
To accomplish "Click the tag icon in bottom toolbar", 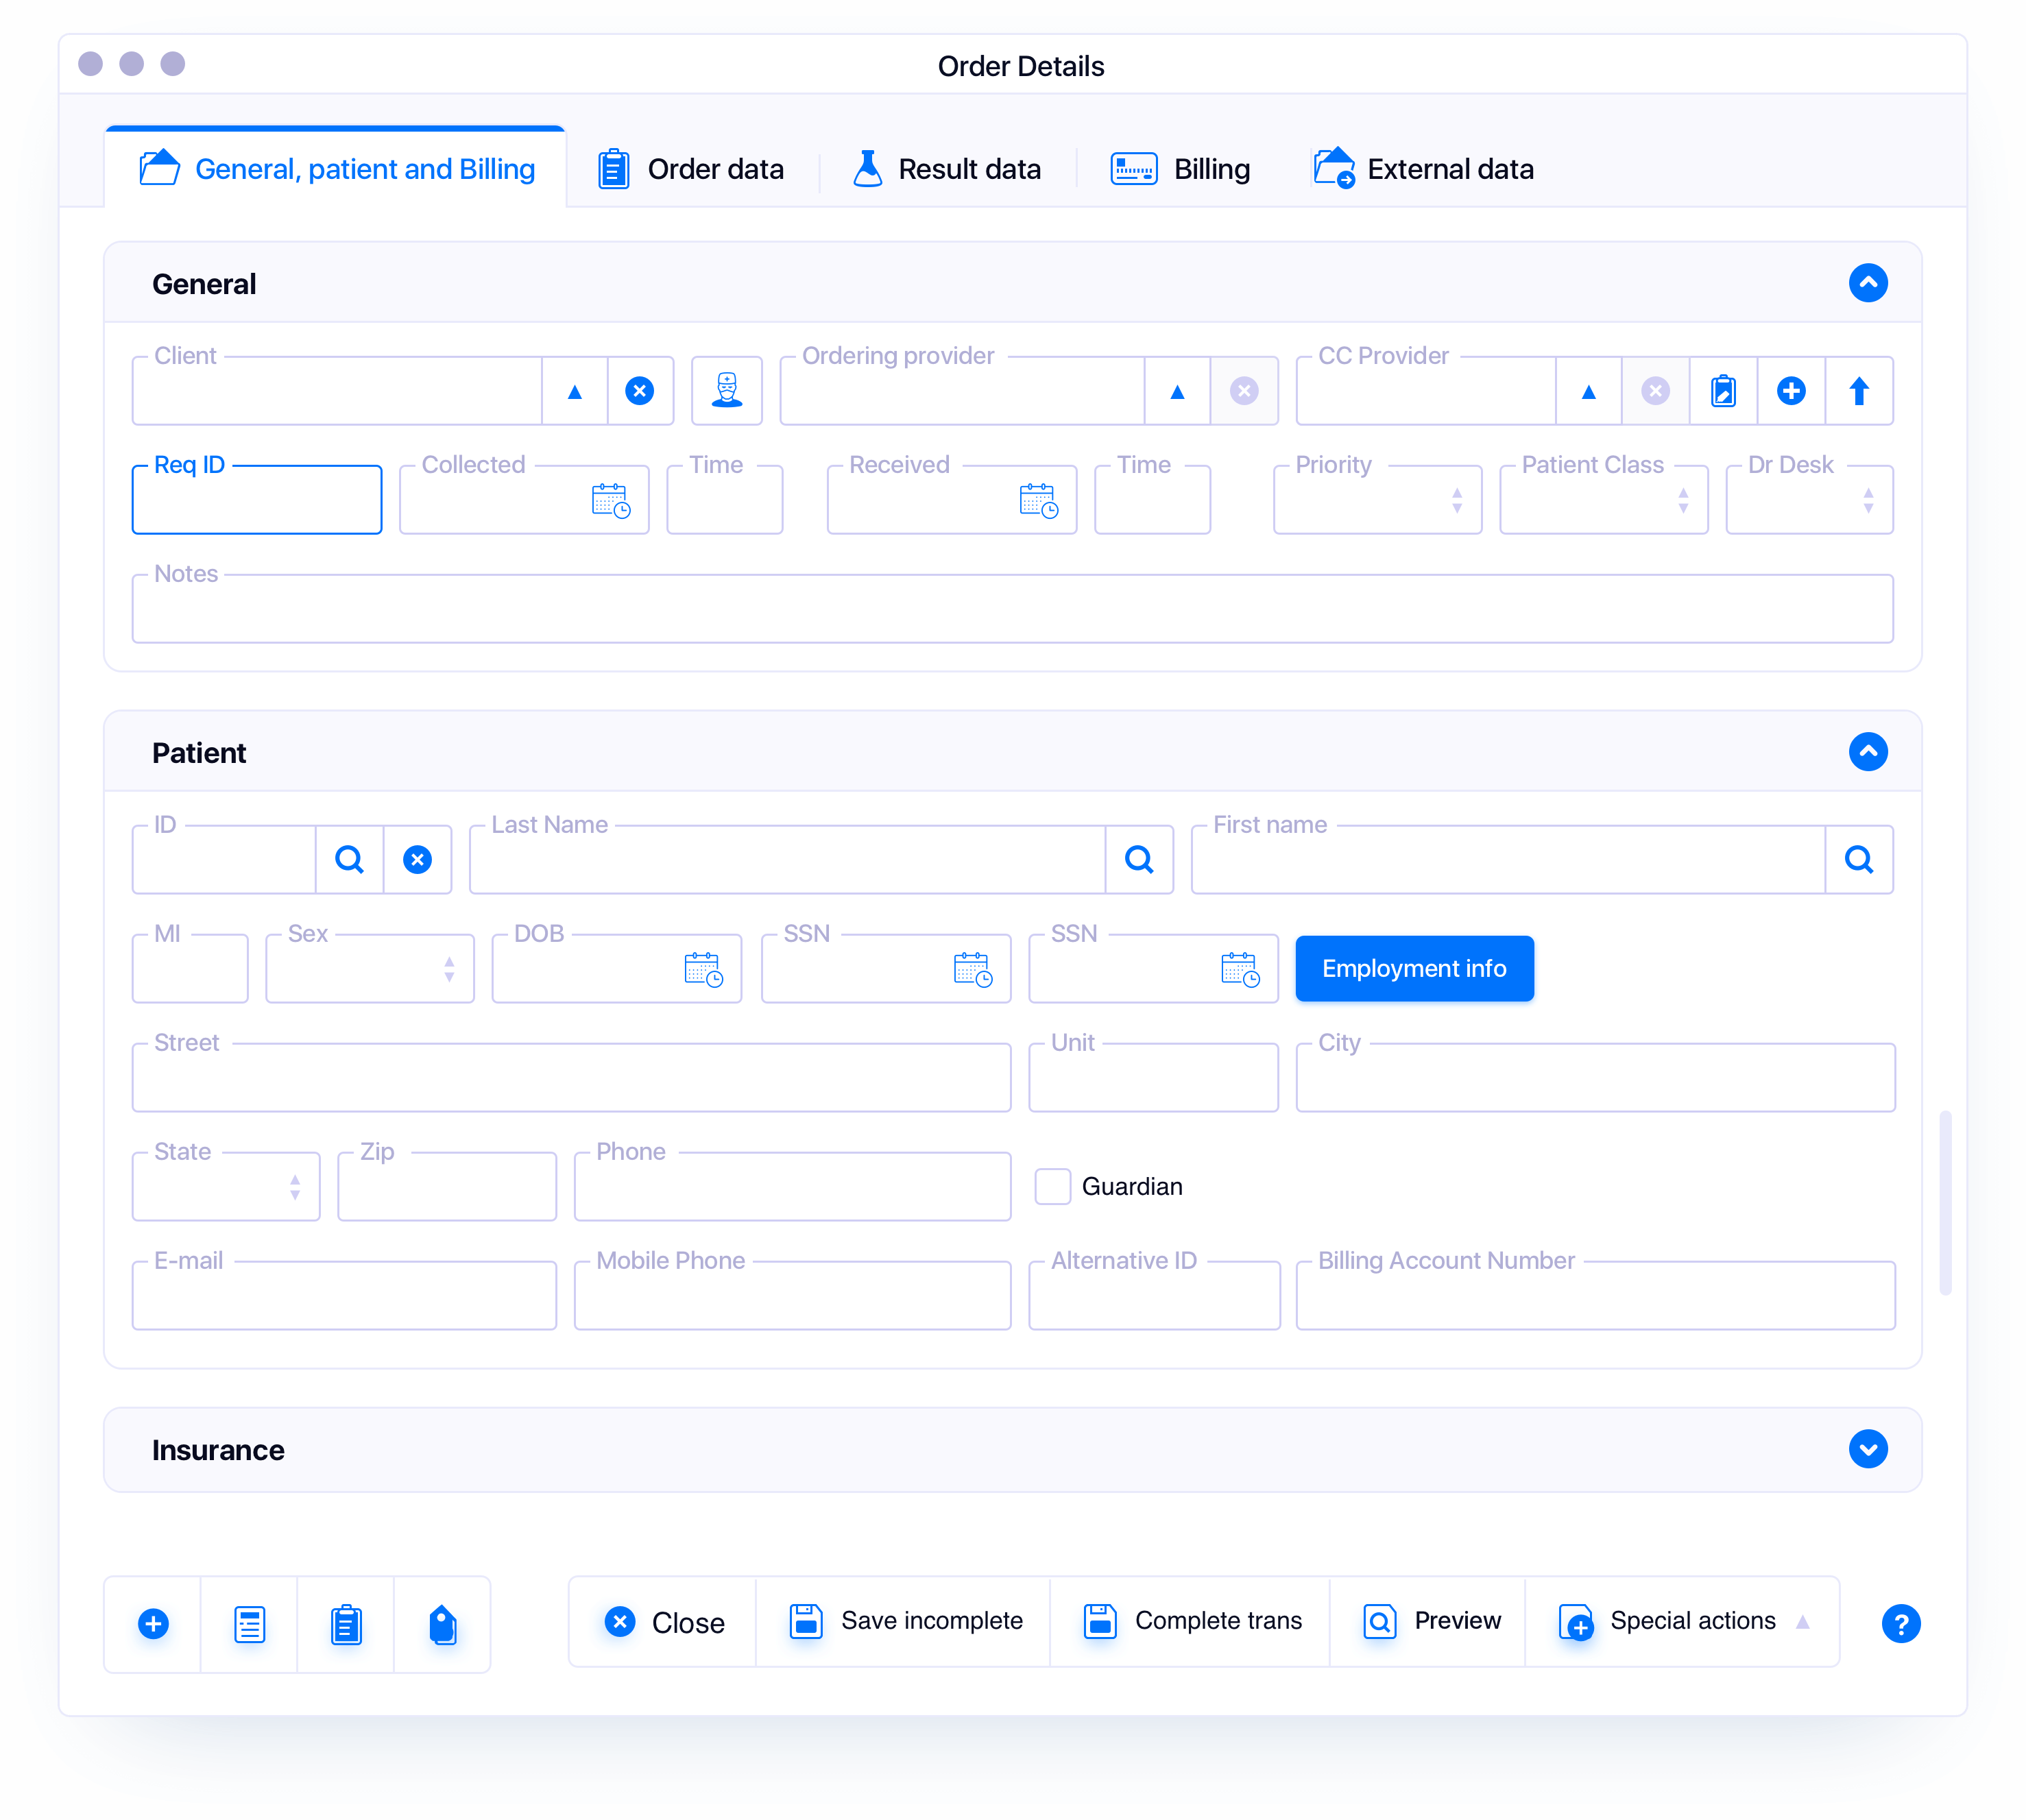I will pos(442,1625).
